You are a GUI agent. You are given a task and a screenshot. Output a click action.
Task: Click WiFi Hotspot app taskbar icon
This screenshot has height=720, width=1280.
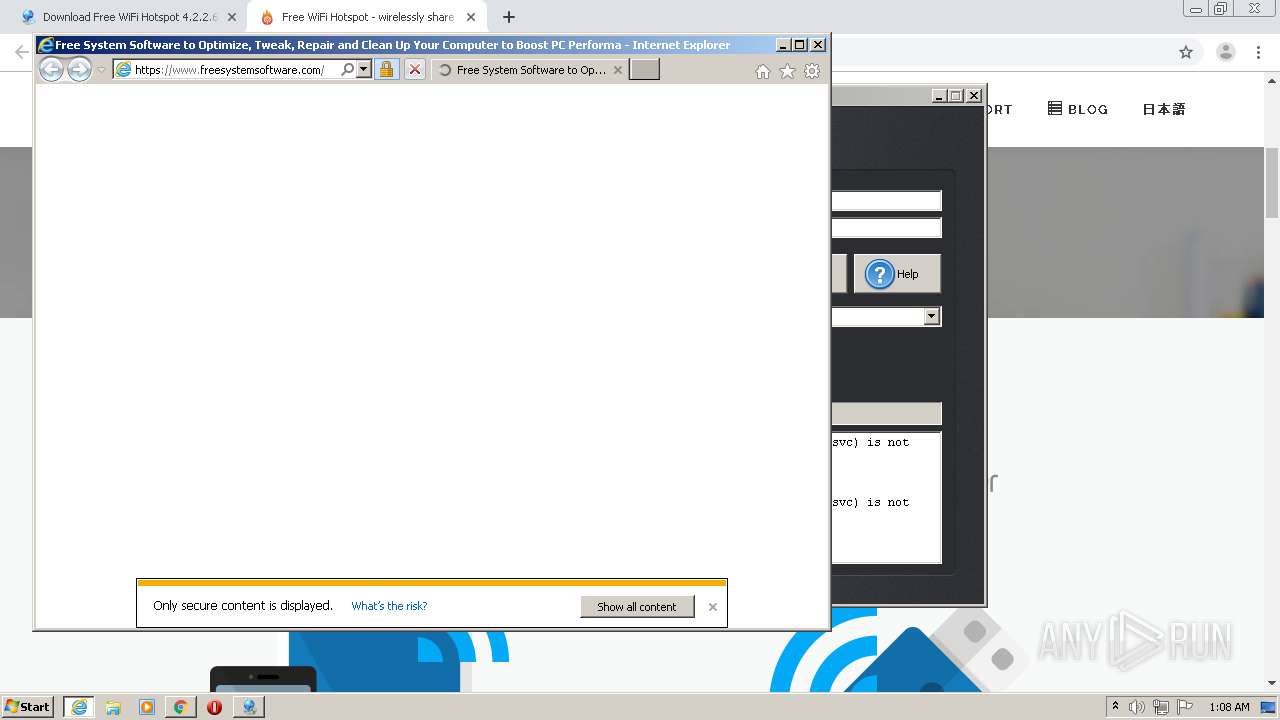click(249, 707)
